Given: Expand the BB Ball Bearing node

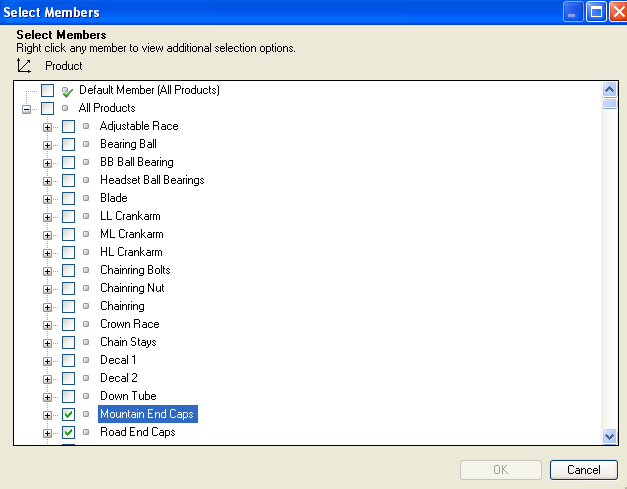Looking at the screenshot, I should pyautogui.click(x=47, y=164).
